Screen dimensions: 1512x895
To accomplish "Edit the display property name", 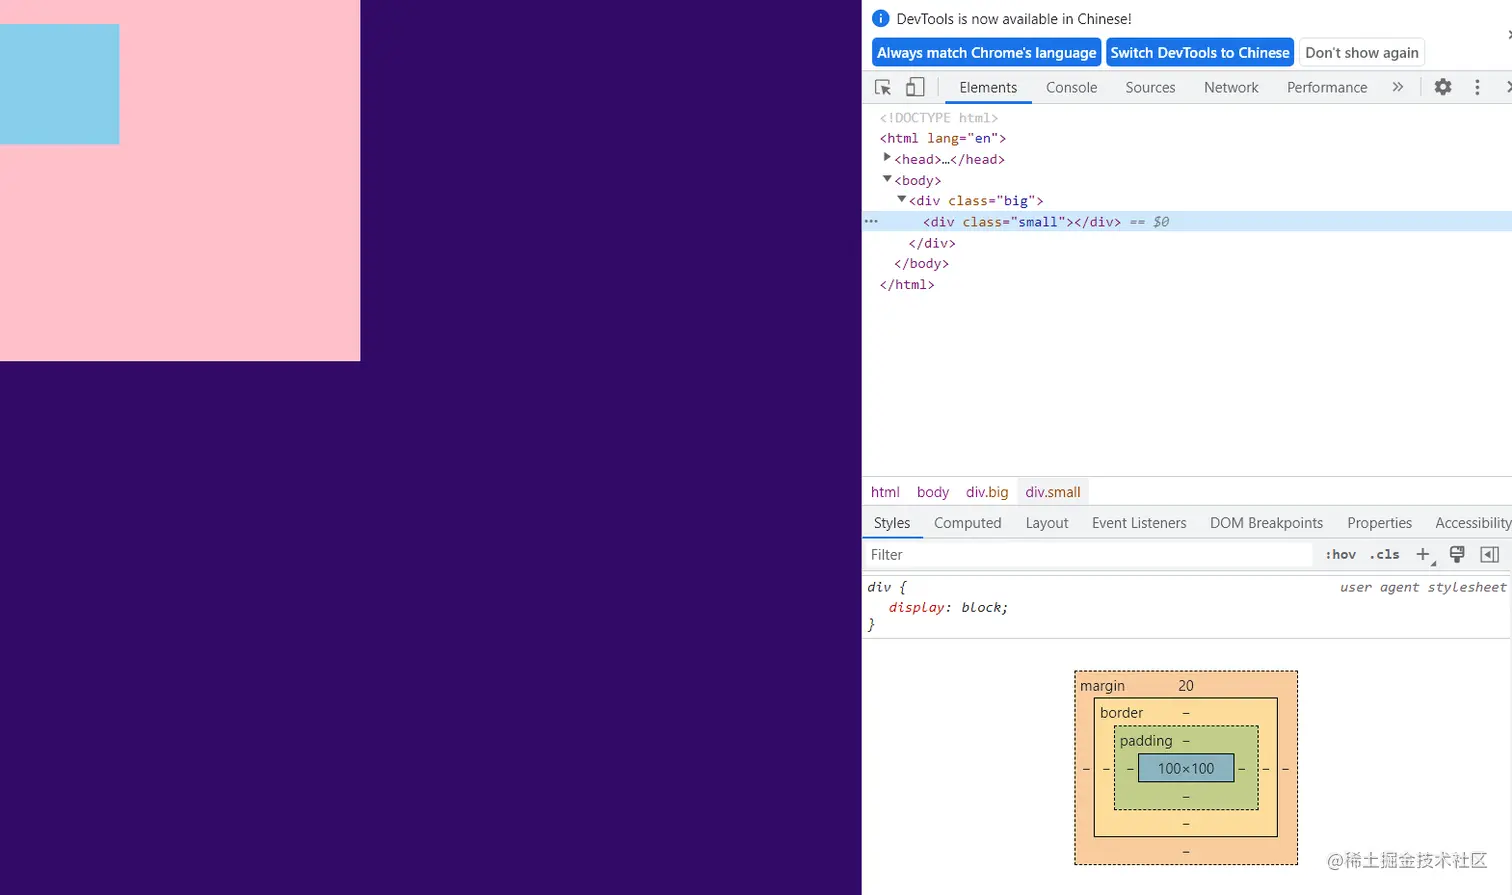I will [x=916, y=607].
